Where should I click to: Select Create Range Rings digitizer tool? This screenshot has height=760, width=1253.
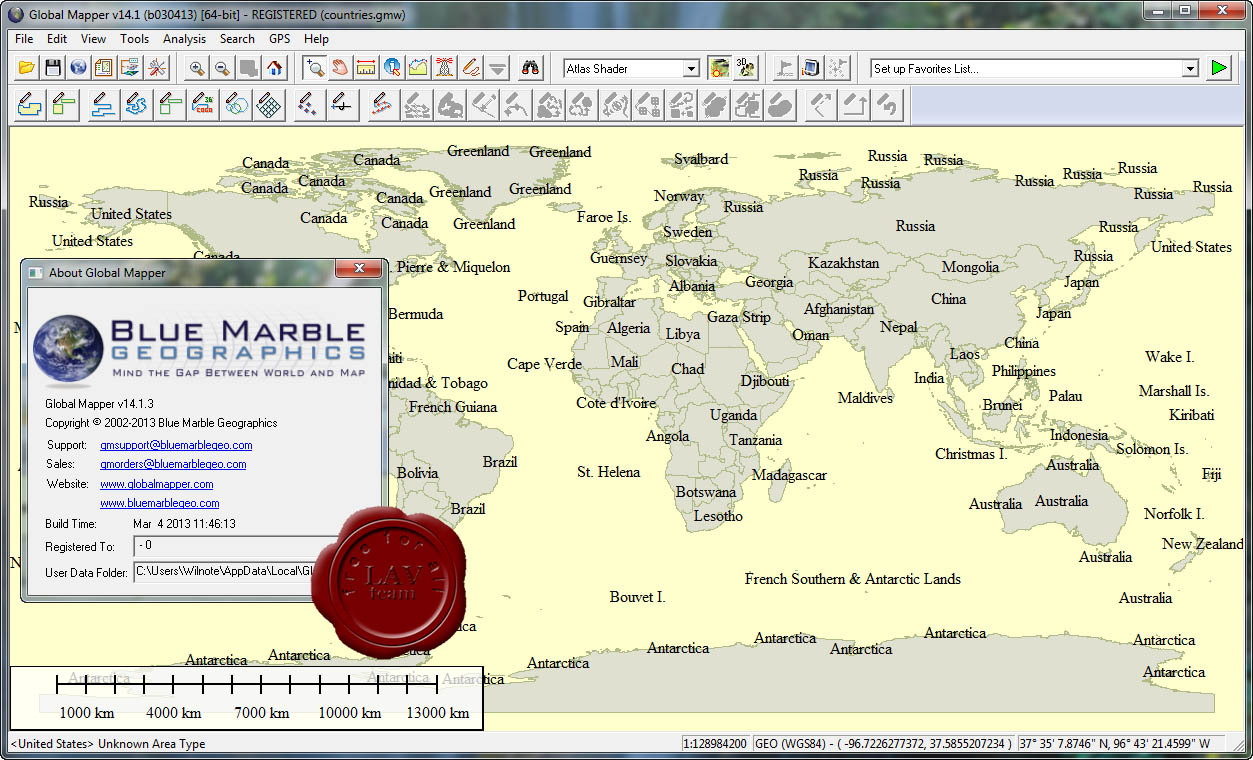tap(238, 104)
